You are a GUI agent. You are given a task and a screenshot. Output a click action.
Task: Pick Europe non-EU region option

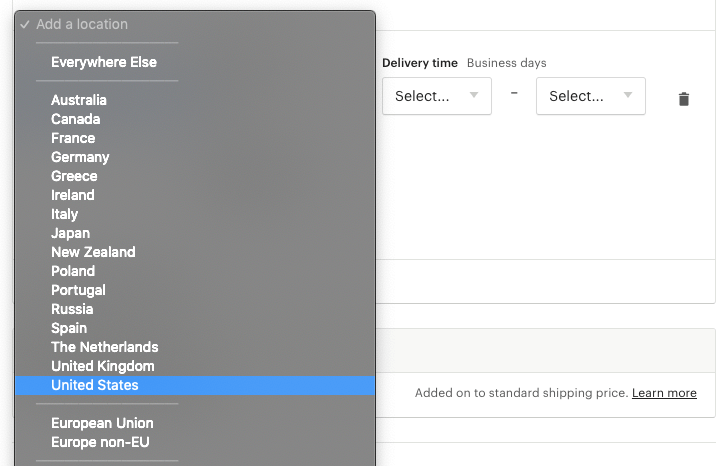[195, 442]
